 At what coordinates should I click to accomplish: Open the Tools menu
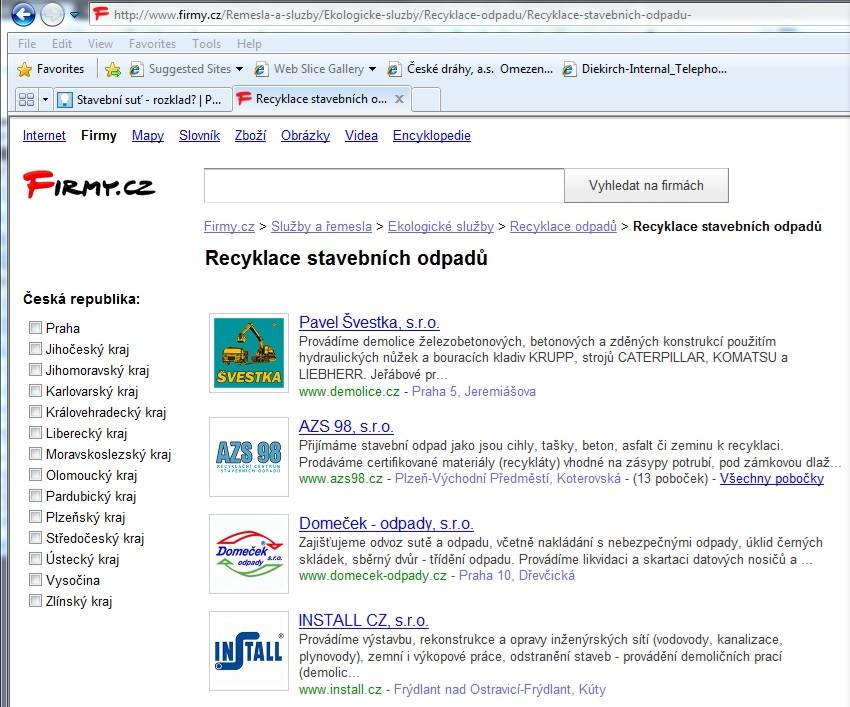coord(207,44)
